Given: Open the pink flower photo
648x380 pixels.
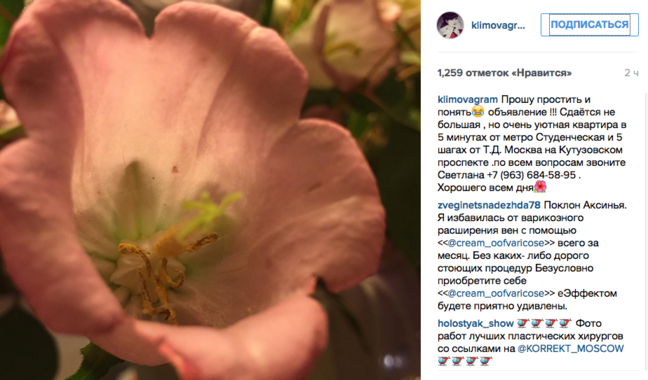Looking at the screenshot, I should 210,190.
